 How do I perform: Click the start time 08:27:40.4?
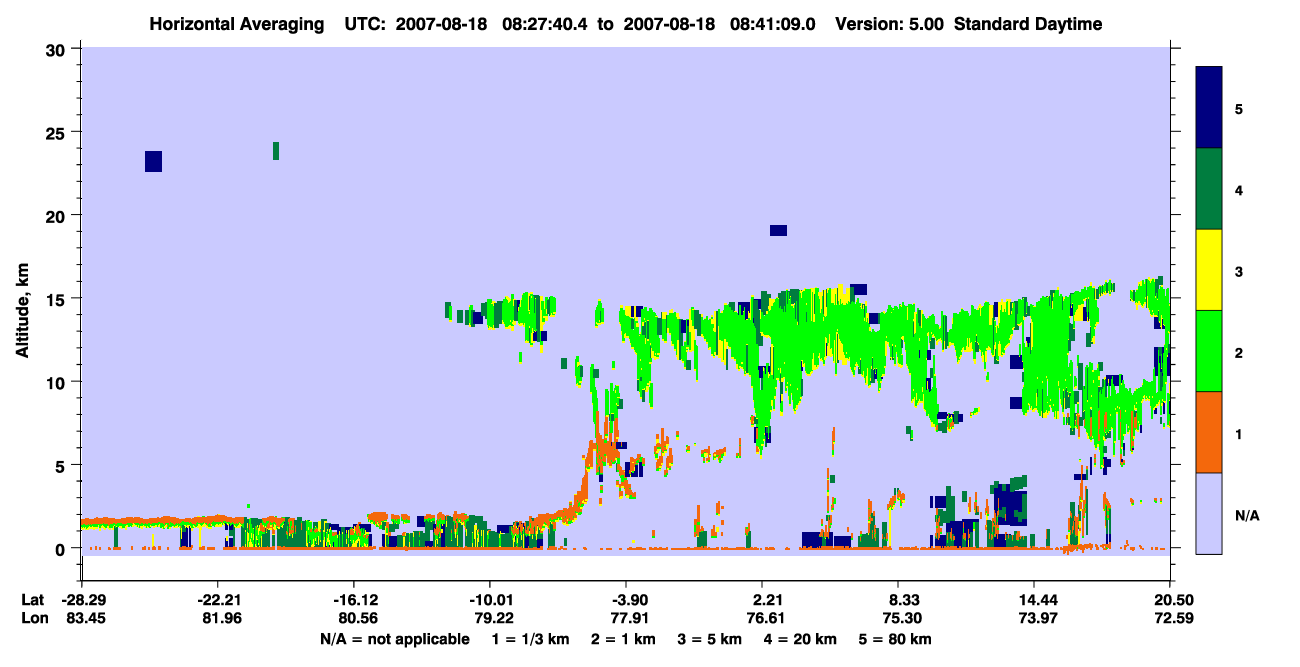[x=547, y=24]
